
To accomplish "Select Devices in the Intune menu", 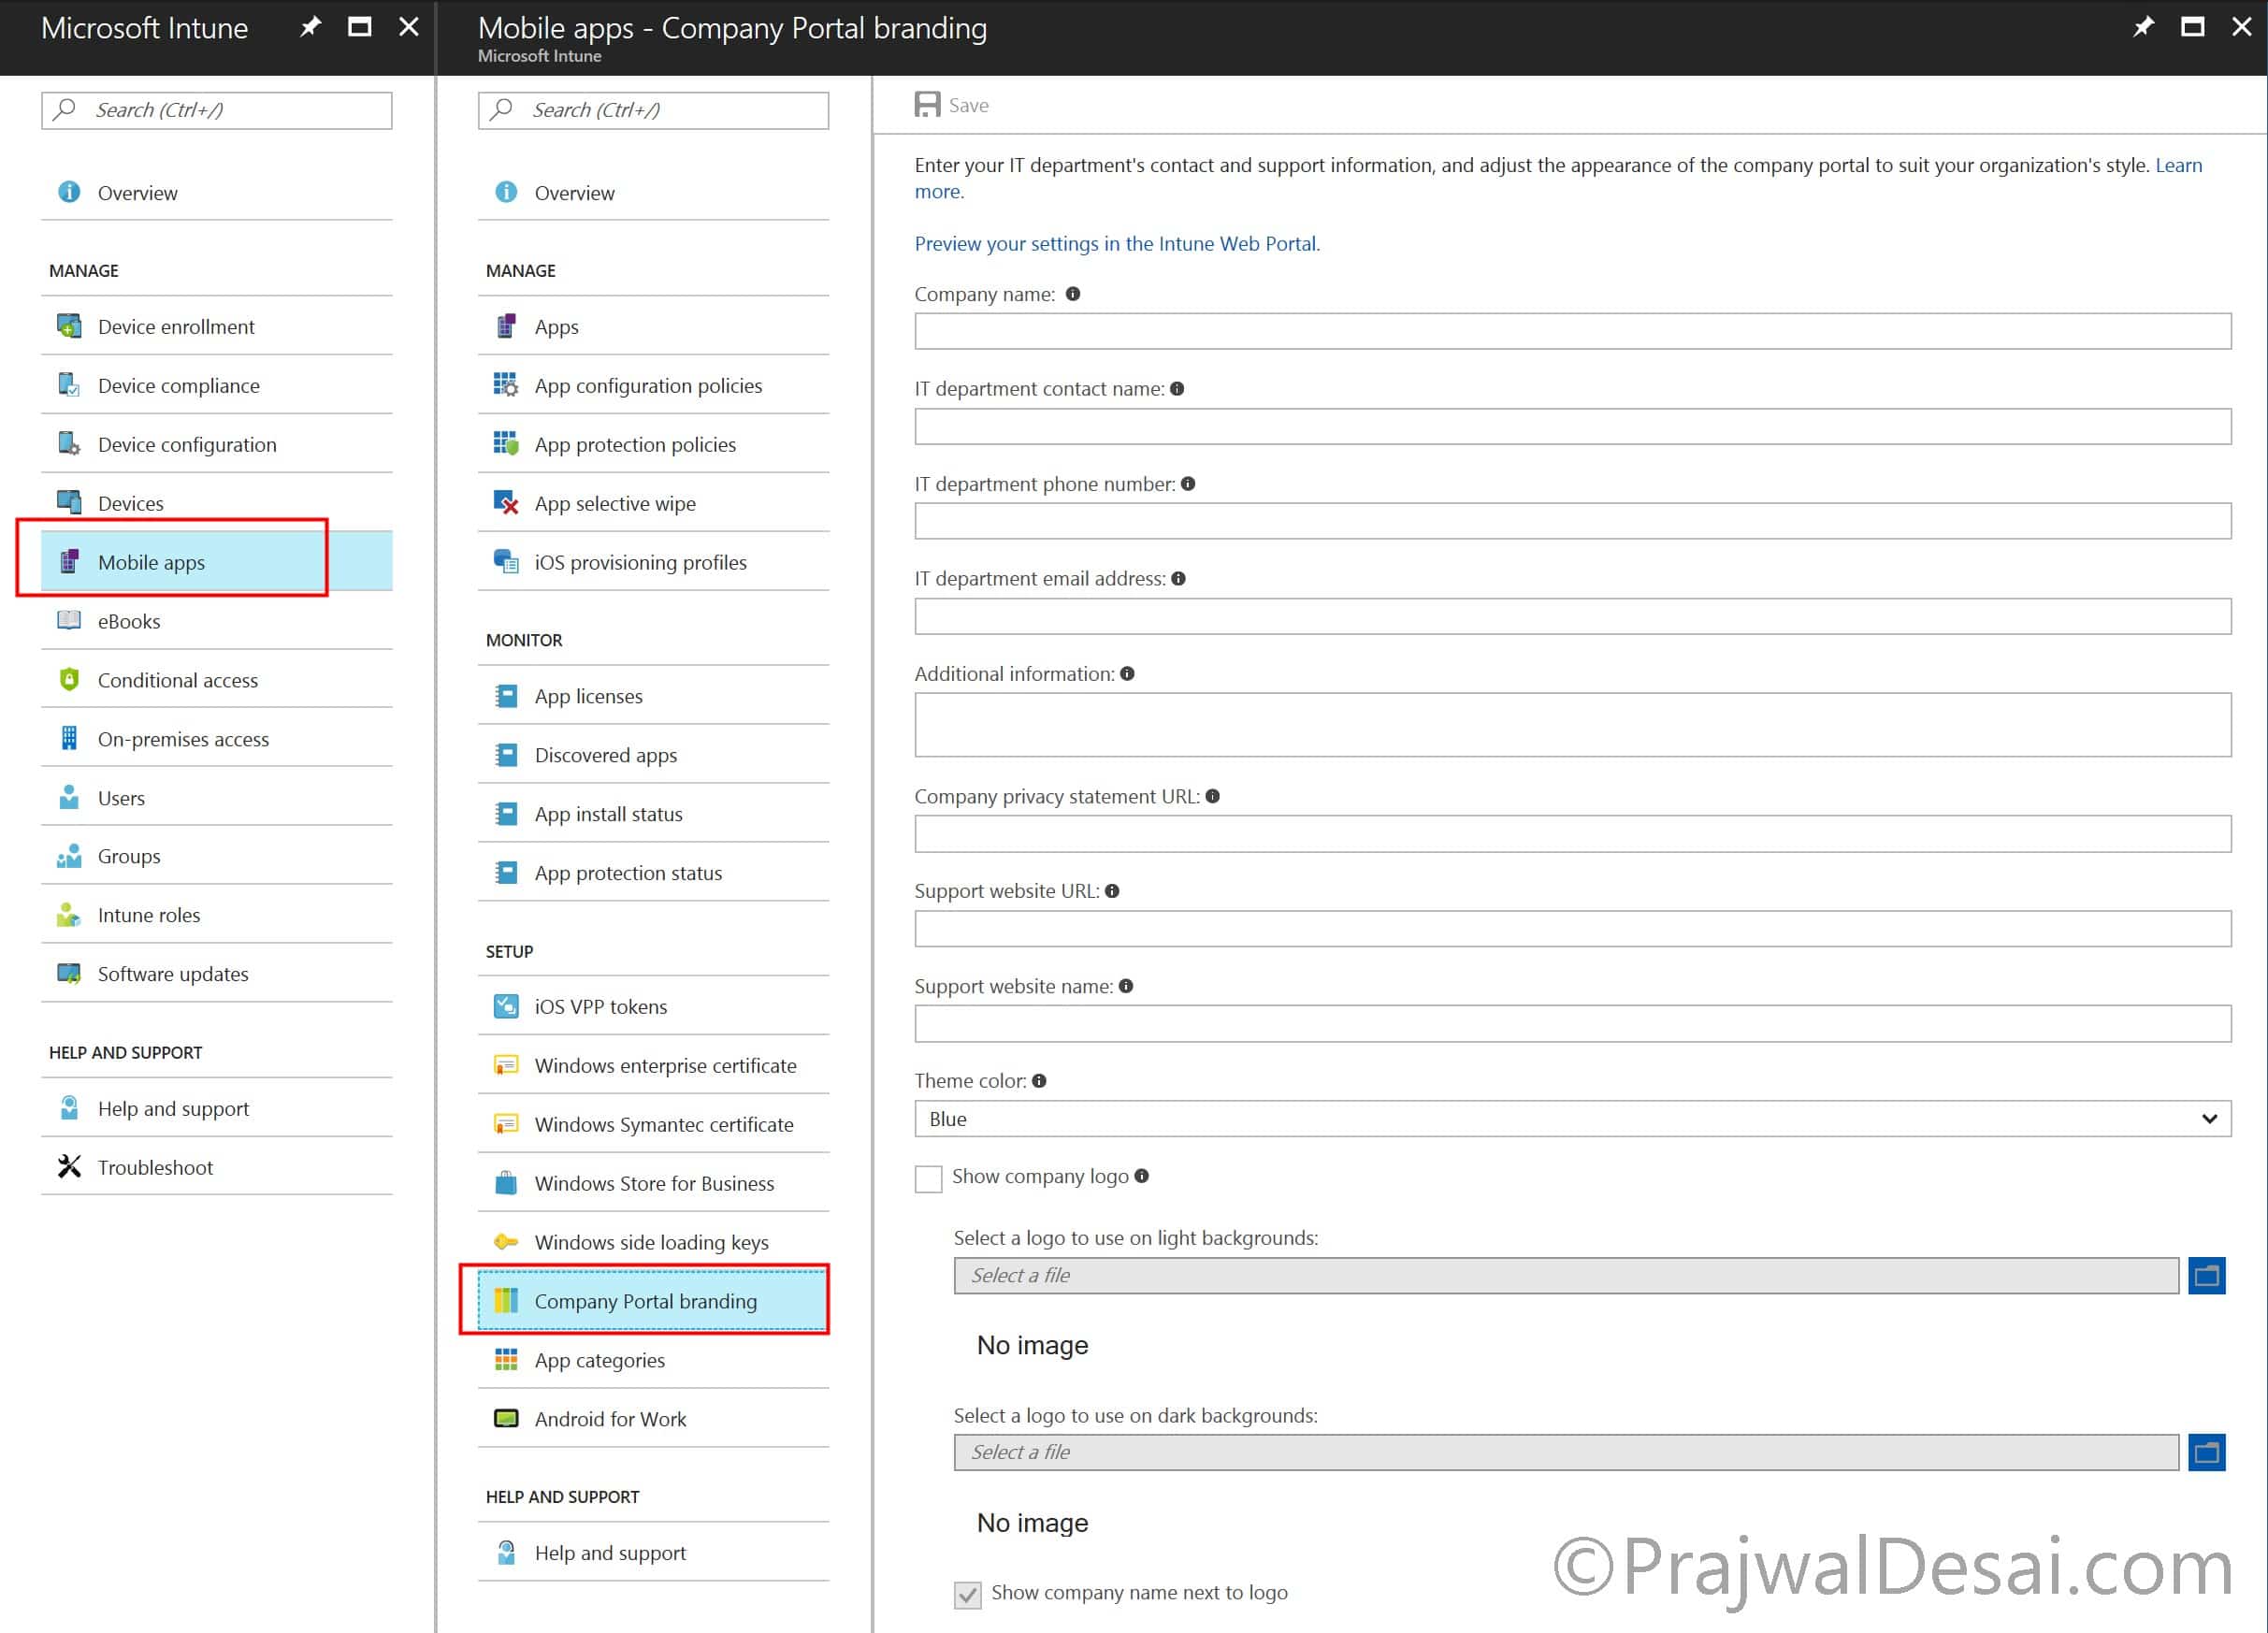I will tap(217, 503).
